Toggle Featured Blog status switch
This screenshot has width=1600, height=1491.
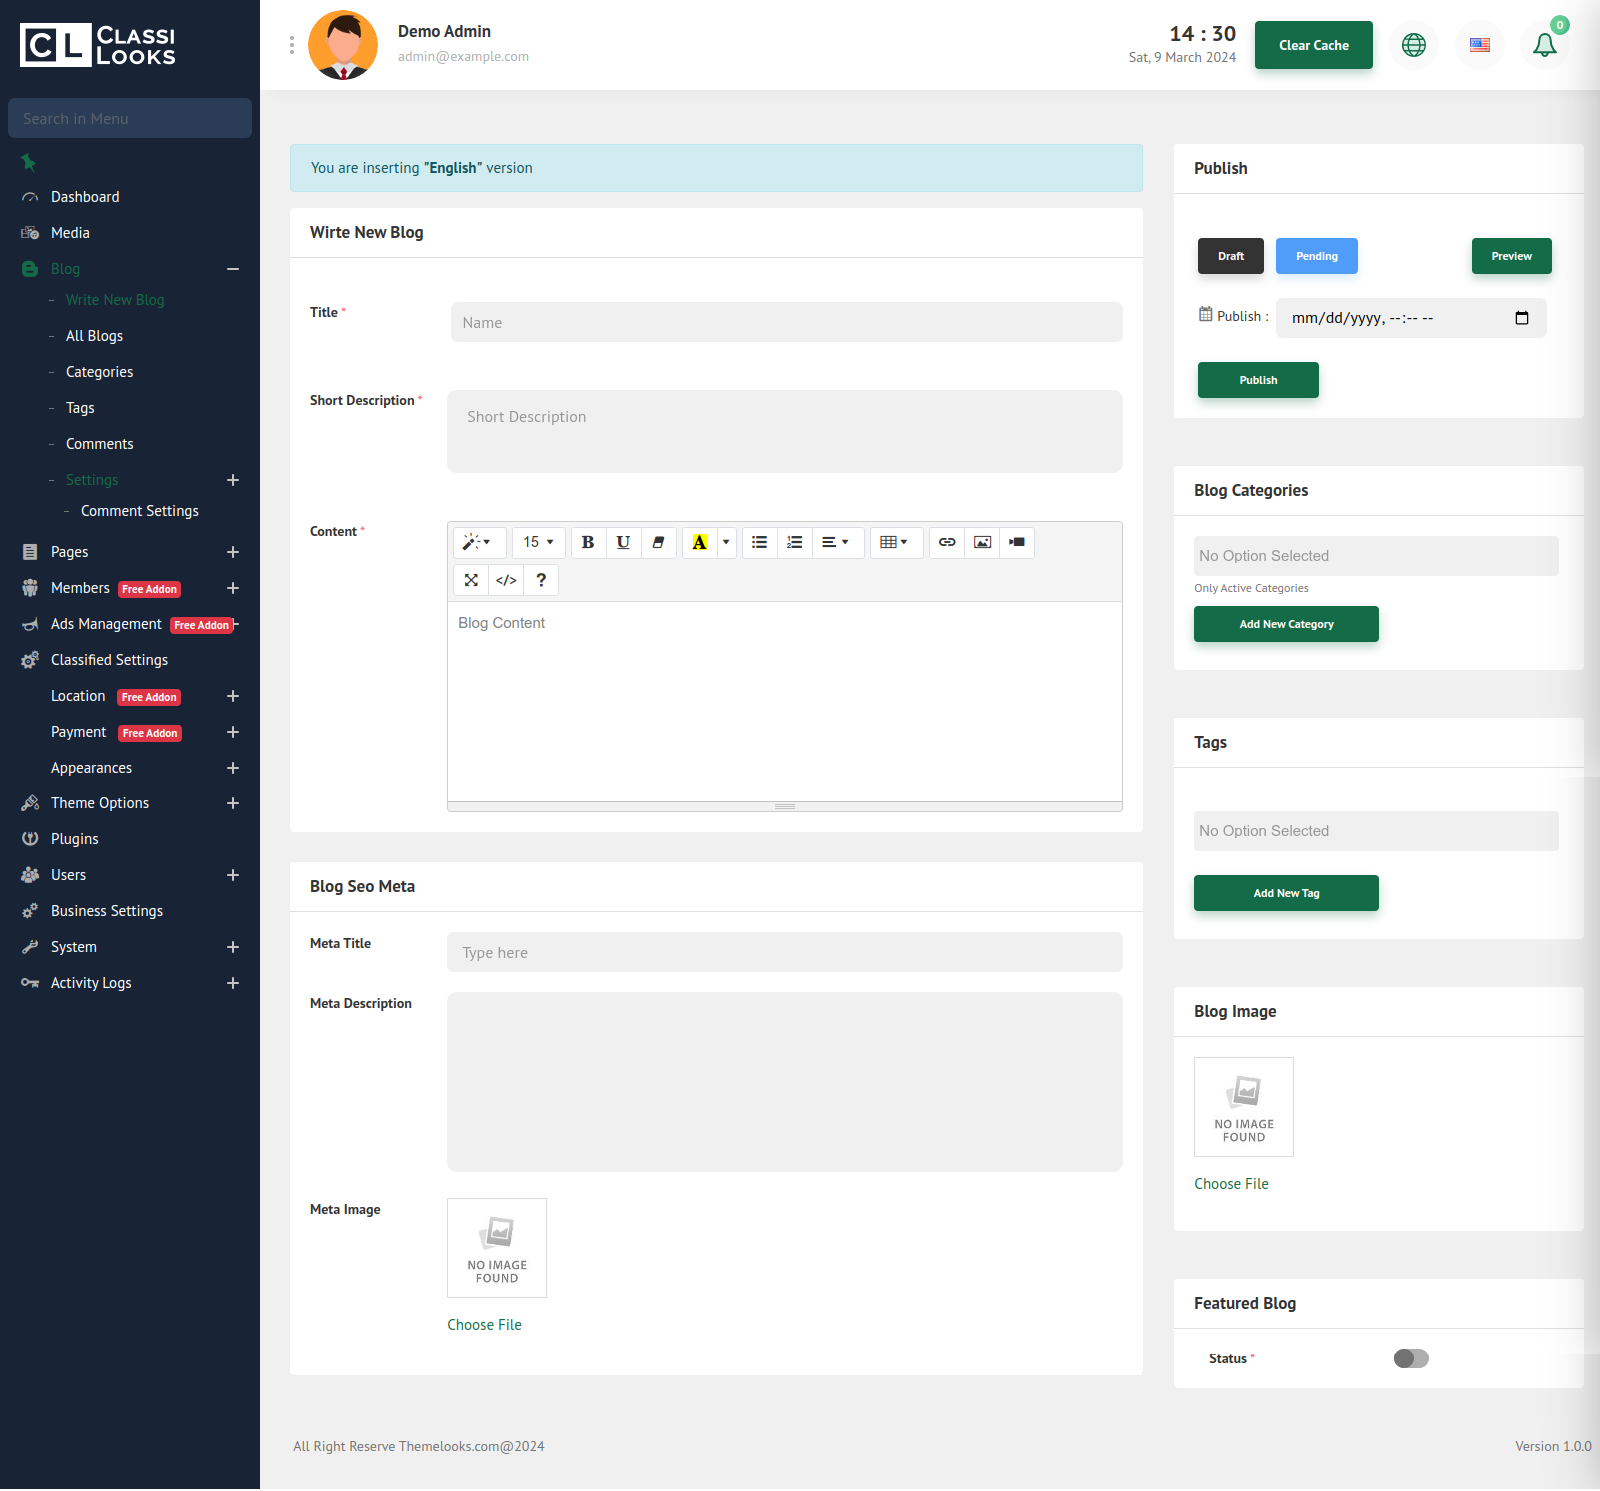1411,1358
